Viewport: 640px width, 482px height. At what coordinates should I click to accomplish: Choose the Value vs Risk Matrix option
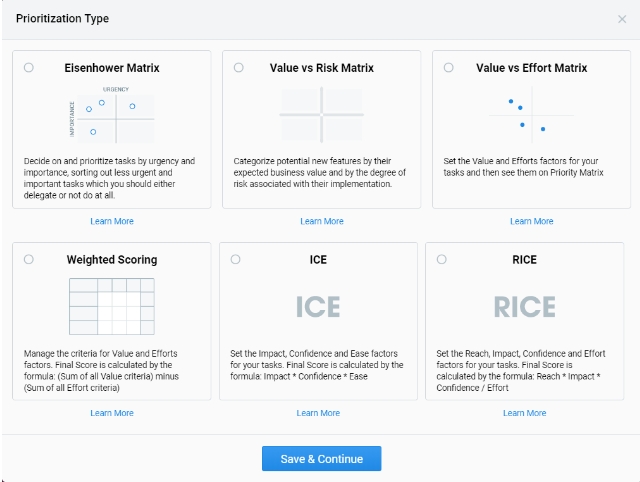[238, 68]
